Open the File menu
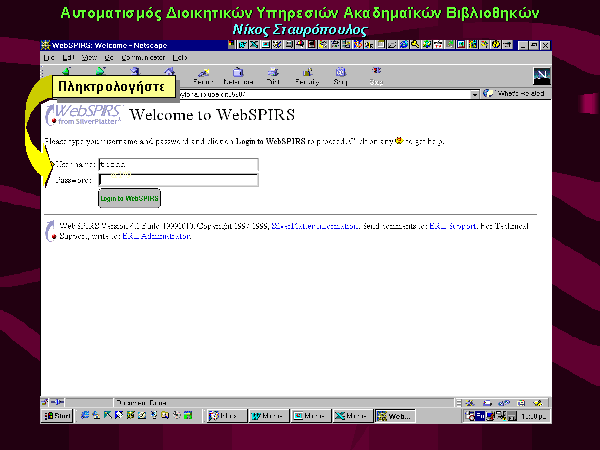Screen dimensions: 600x450 click(49, 58)
